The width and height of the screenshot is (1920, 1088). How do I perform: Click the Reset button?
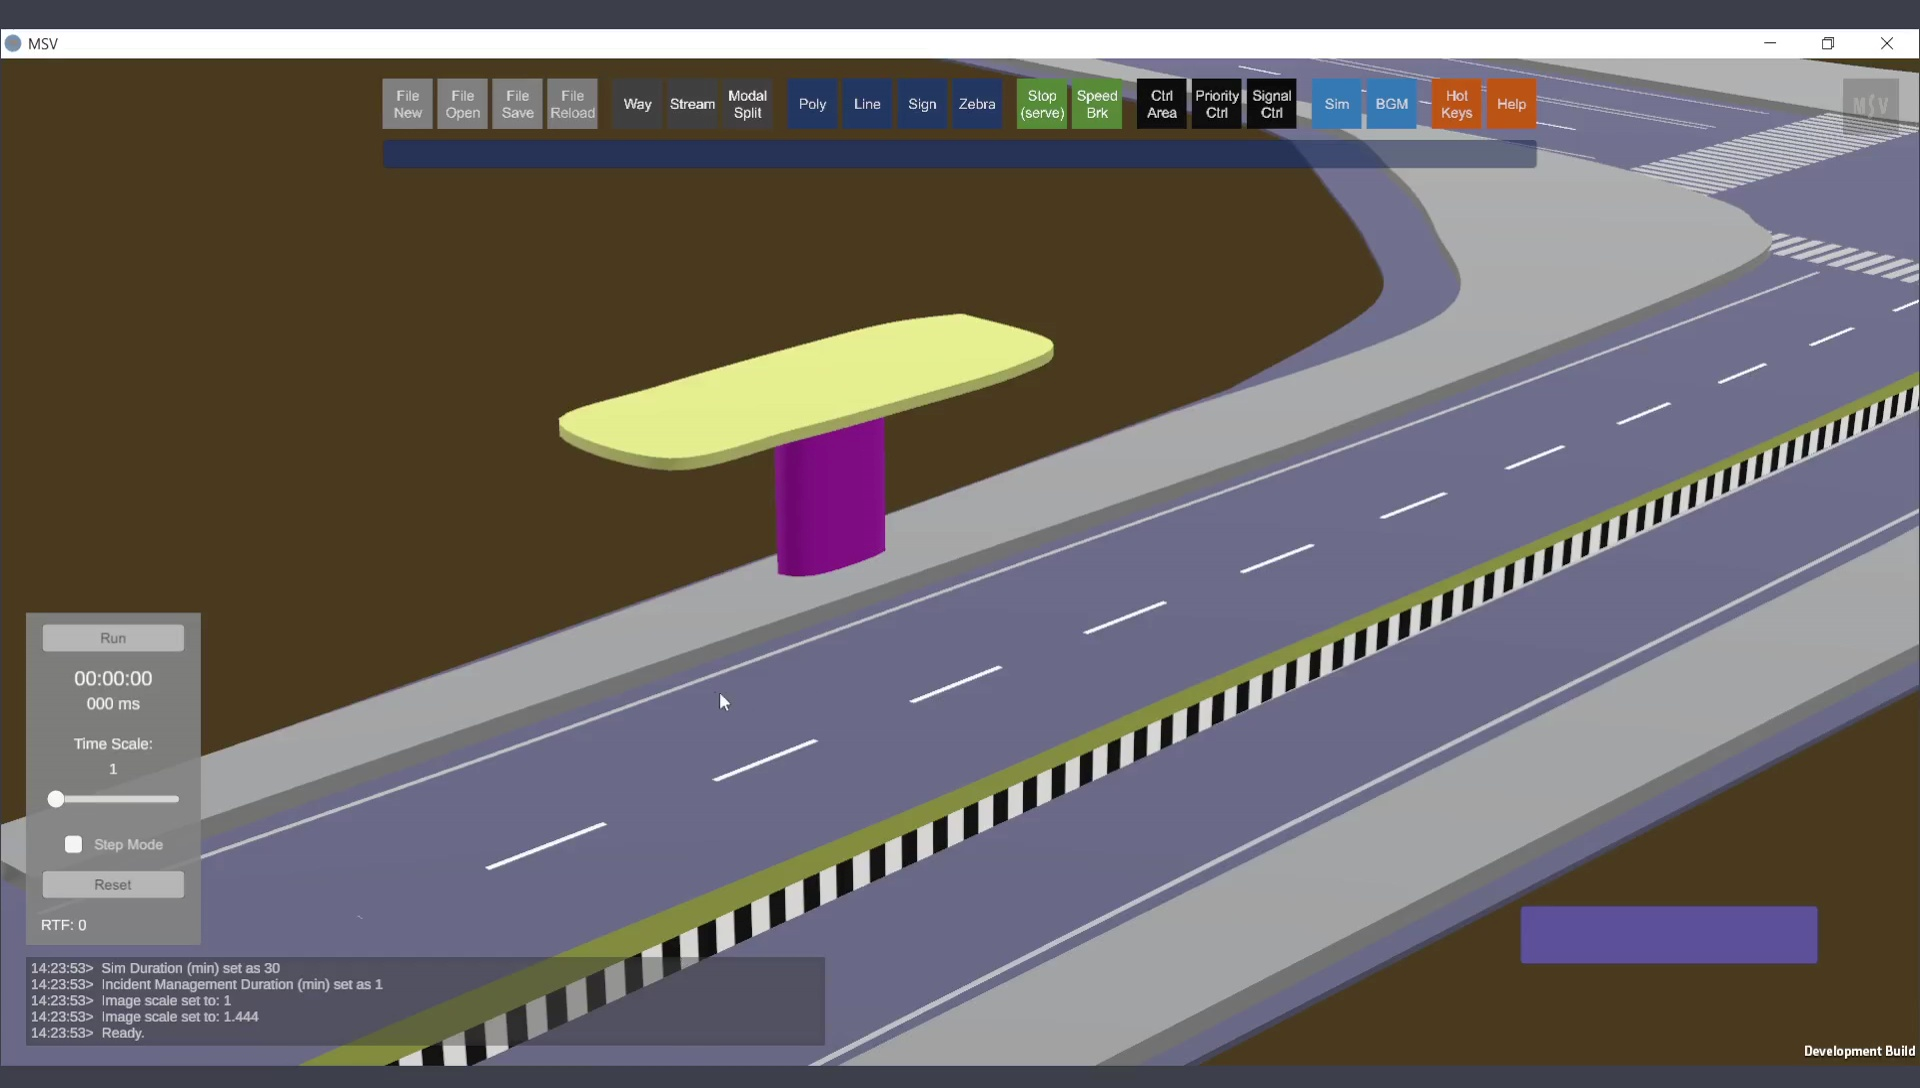point(113,885)
